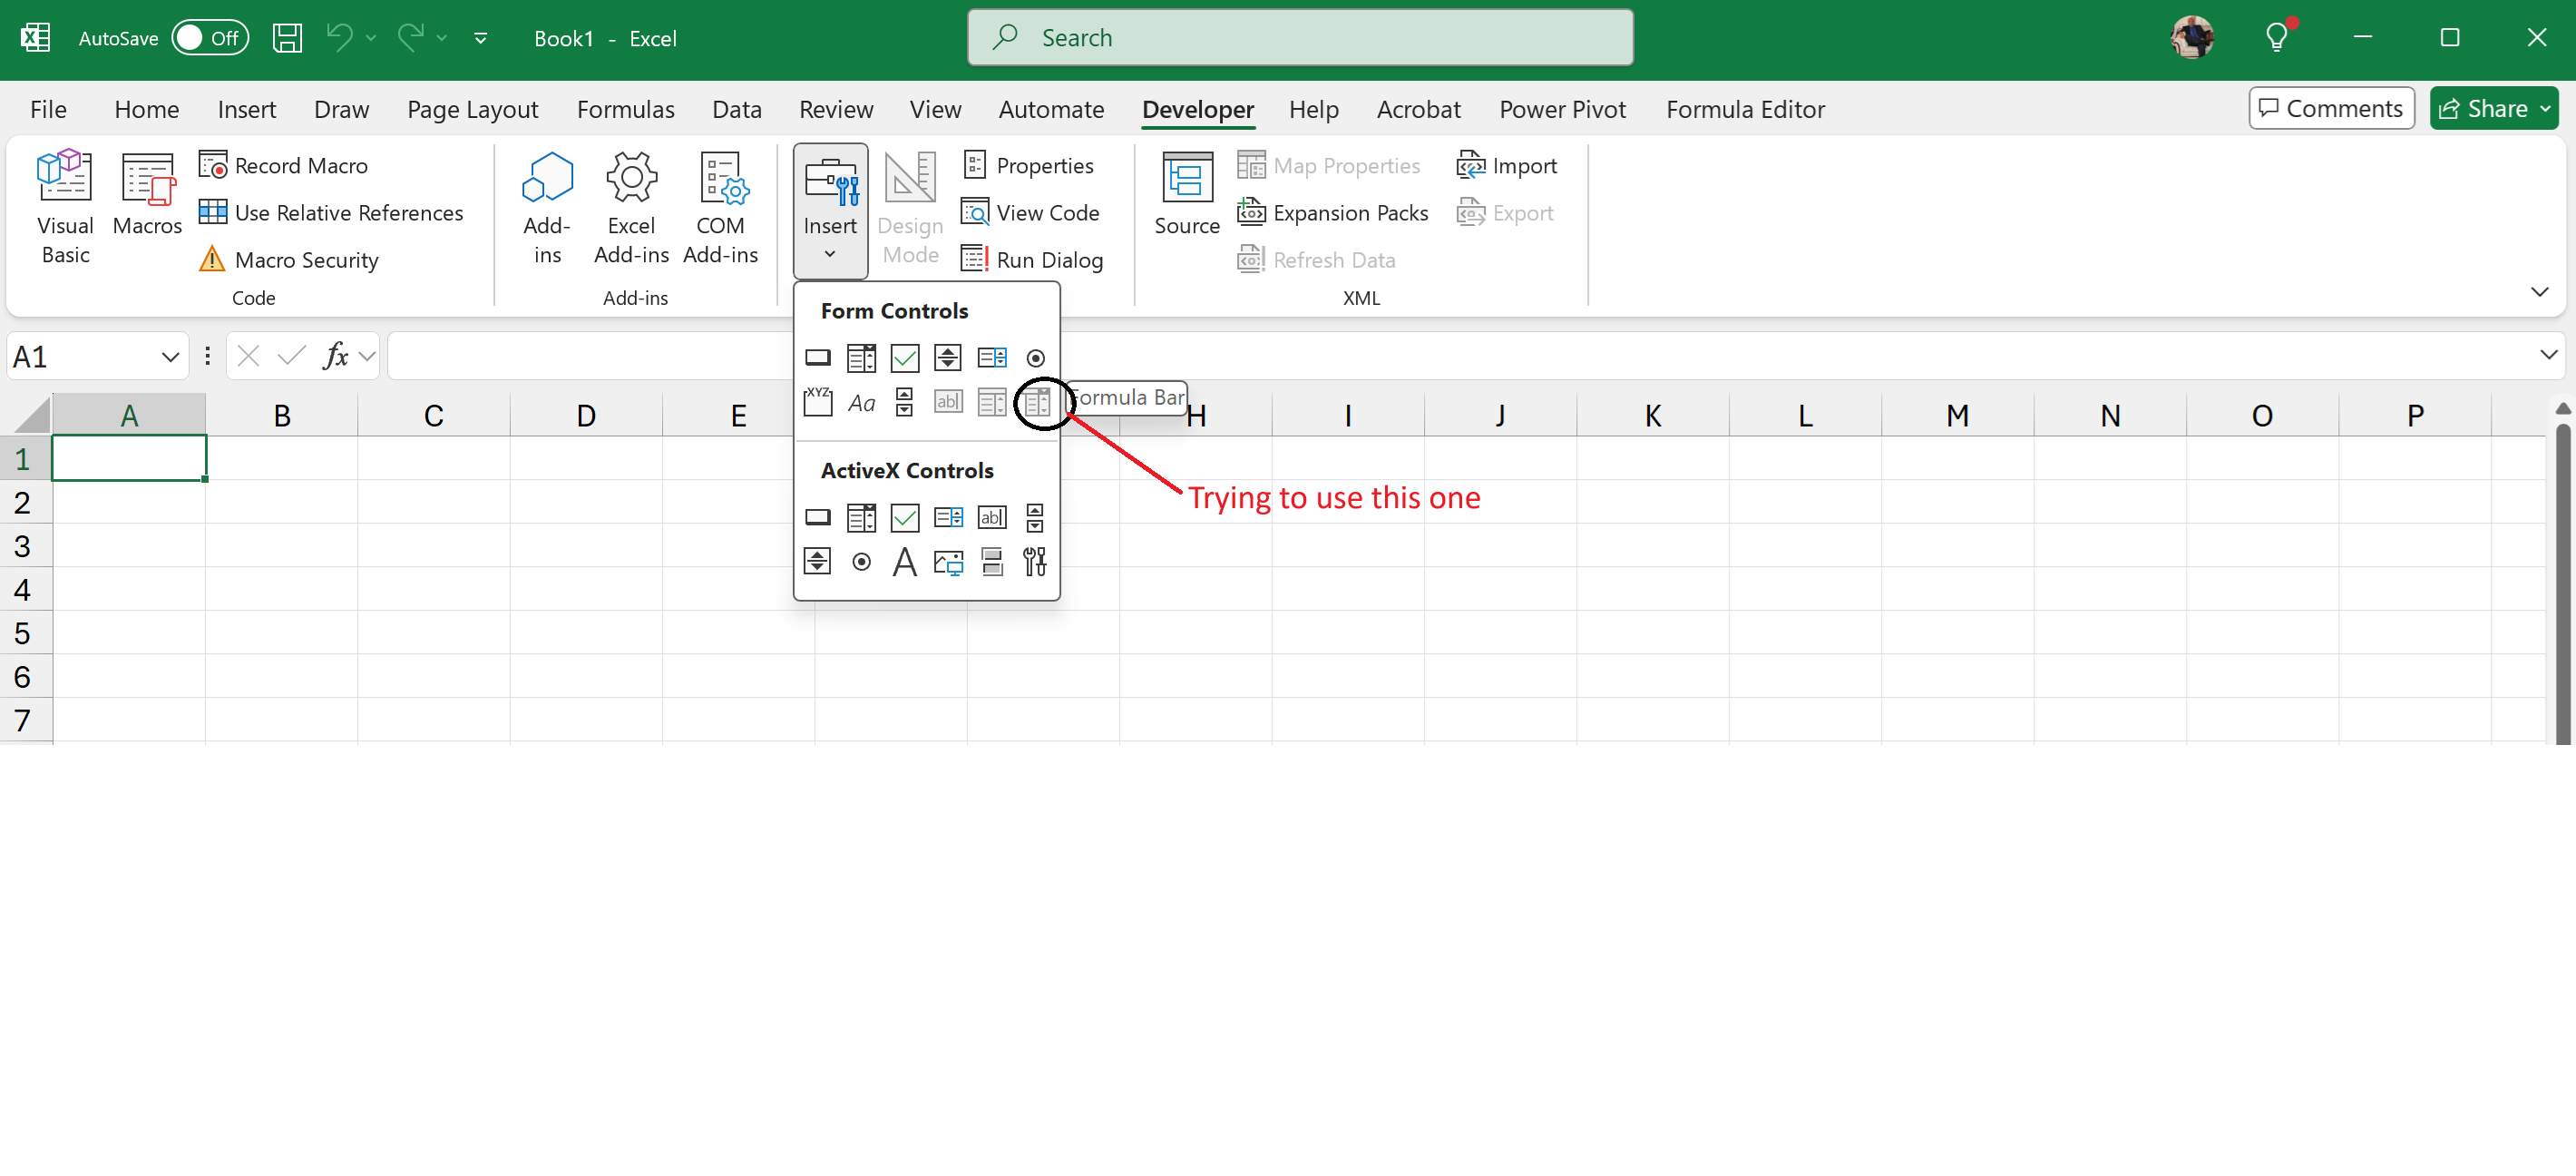Insert an ActiveX Text Box control

point(992,517)
